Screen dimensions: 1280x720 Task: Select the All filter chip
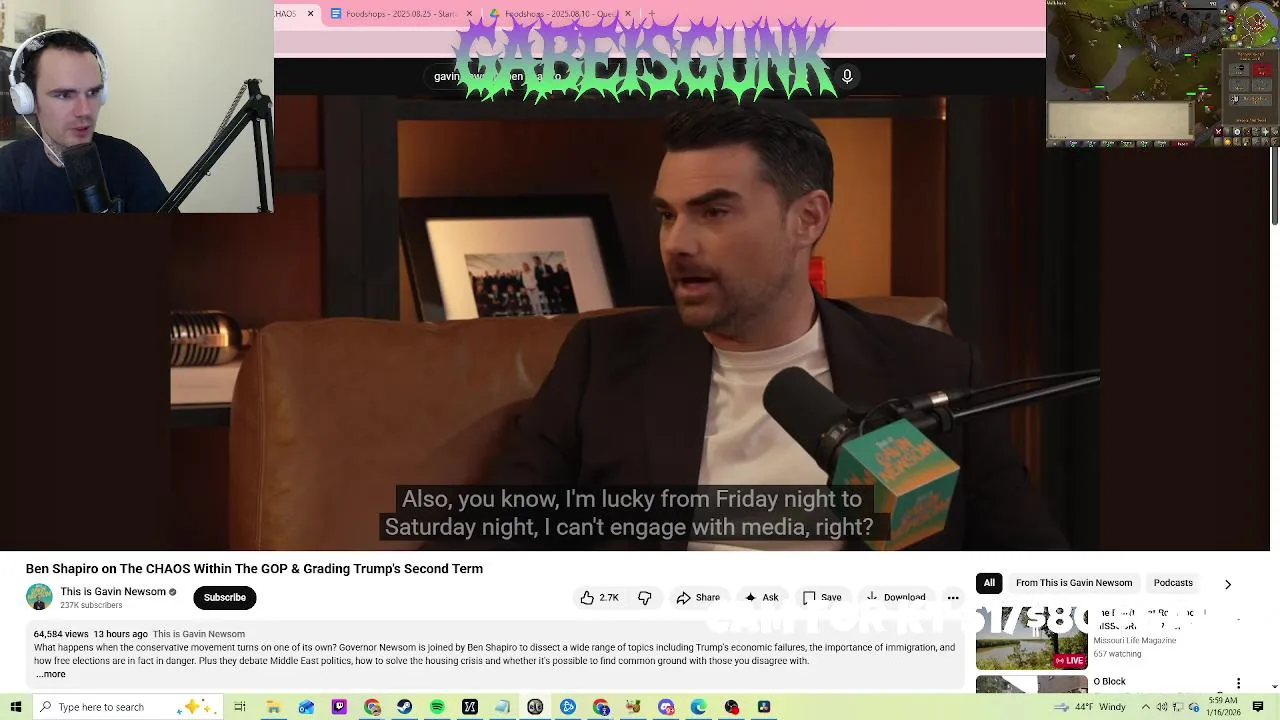pyautogui.click(x=989, y=583)
